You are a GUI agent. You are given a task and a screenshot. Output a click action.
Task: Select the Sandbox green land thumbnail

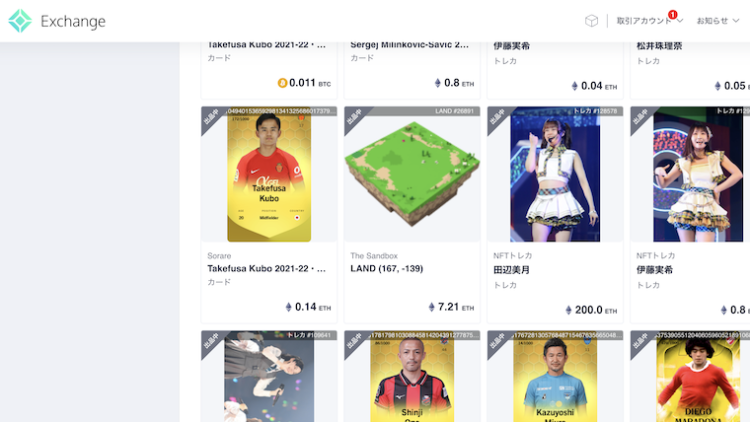coord(412,174)
